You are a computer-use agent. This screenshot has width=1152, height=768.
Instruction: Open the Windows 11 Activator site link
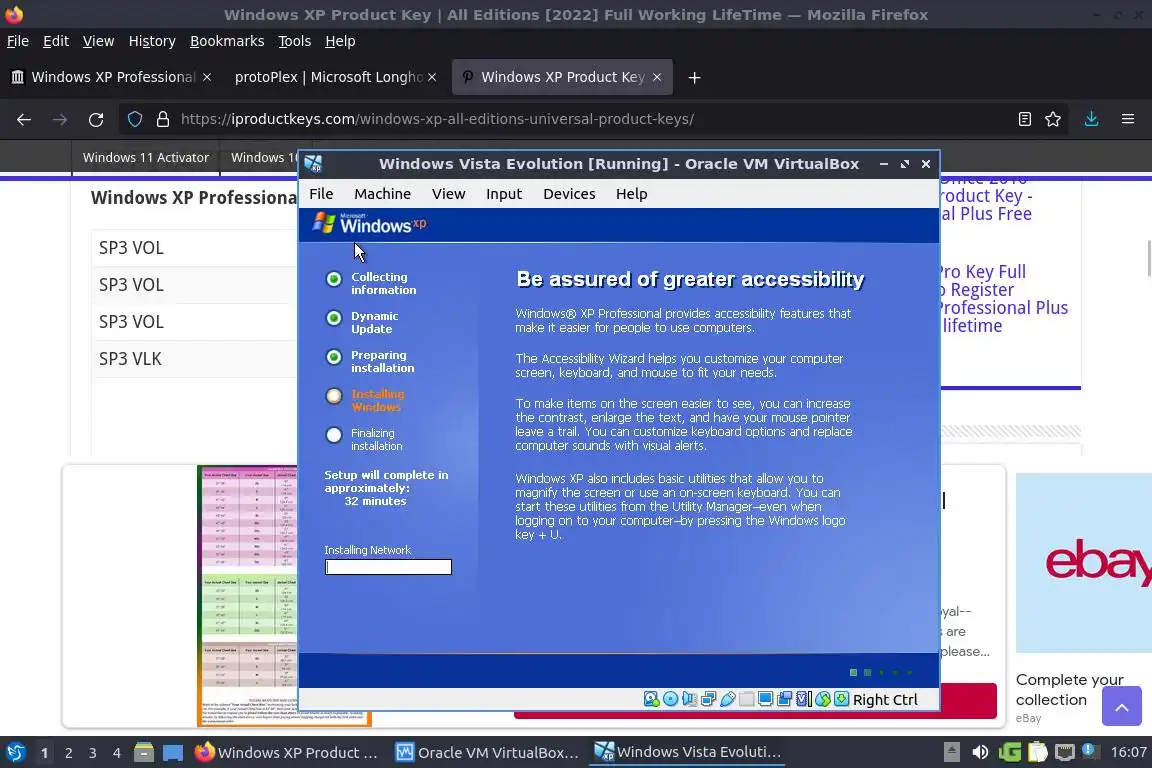(x=145, y=157)
